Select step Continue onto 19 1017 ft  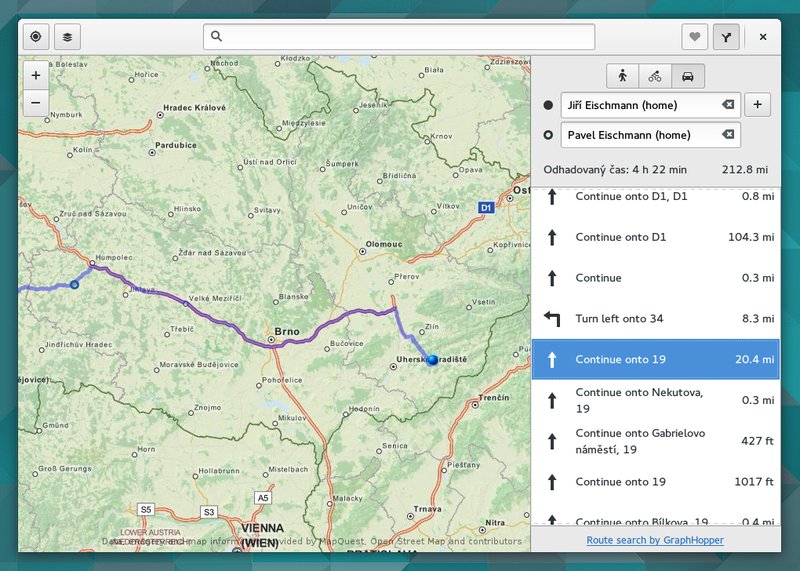pyautogui.click(x=656, y=482)
